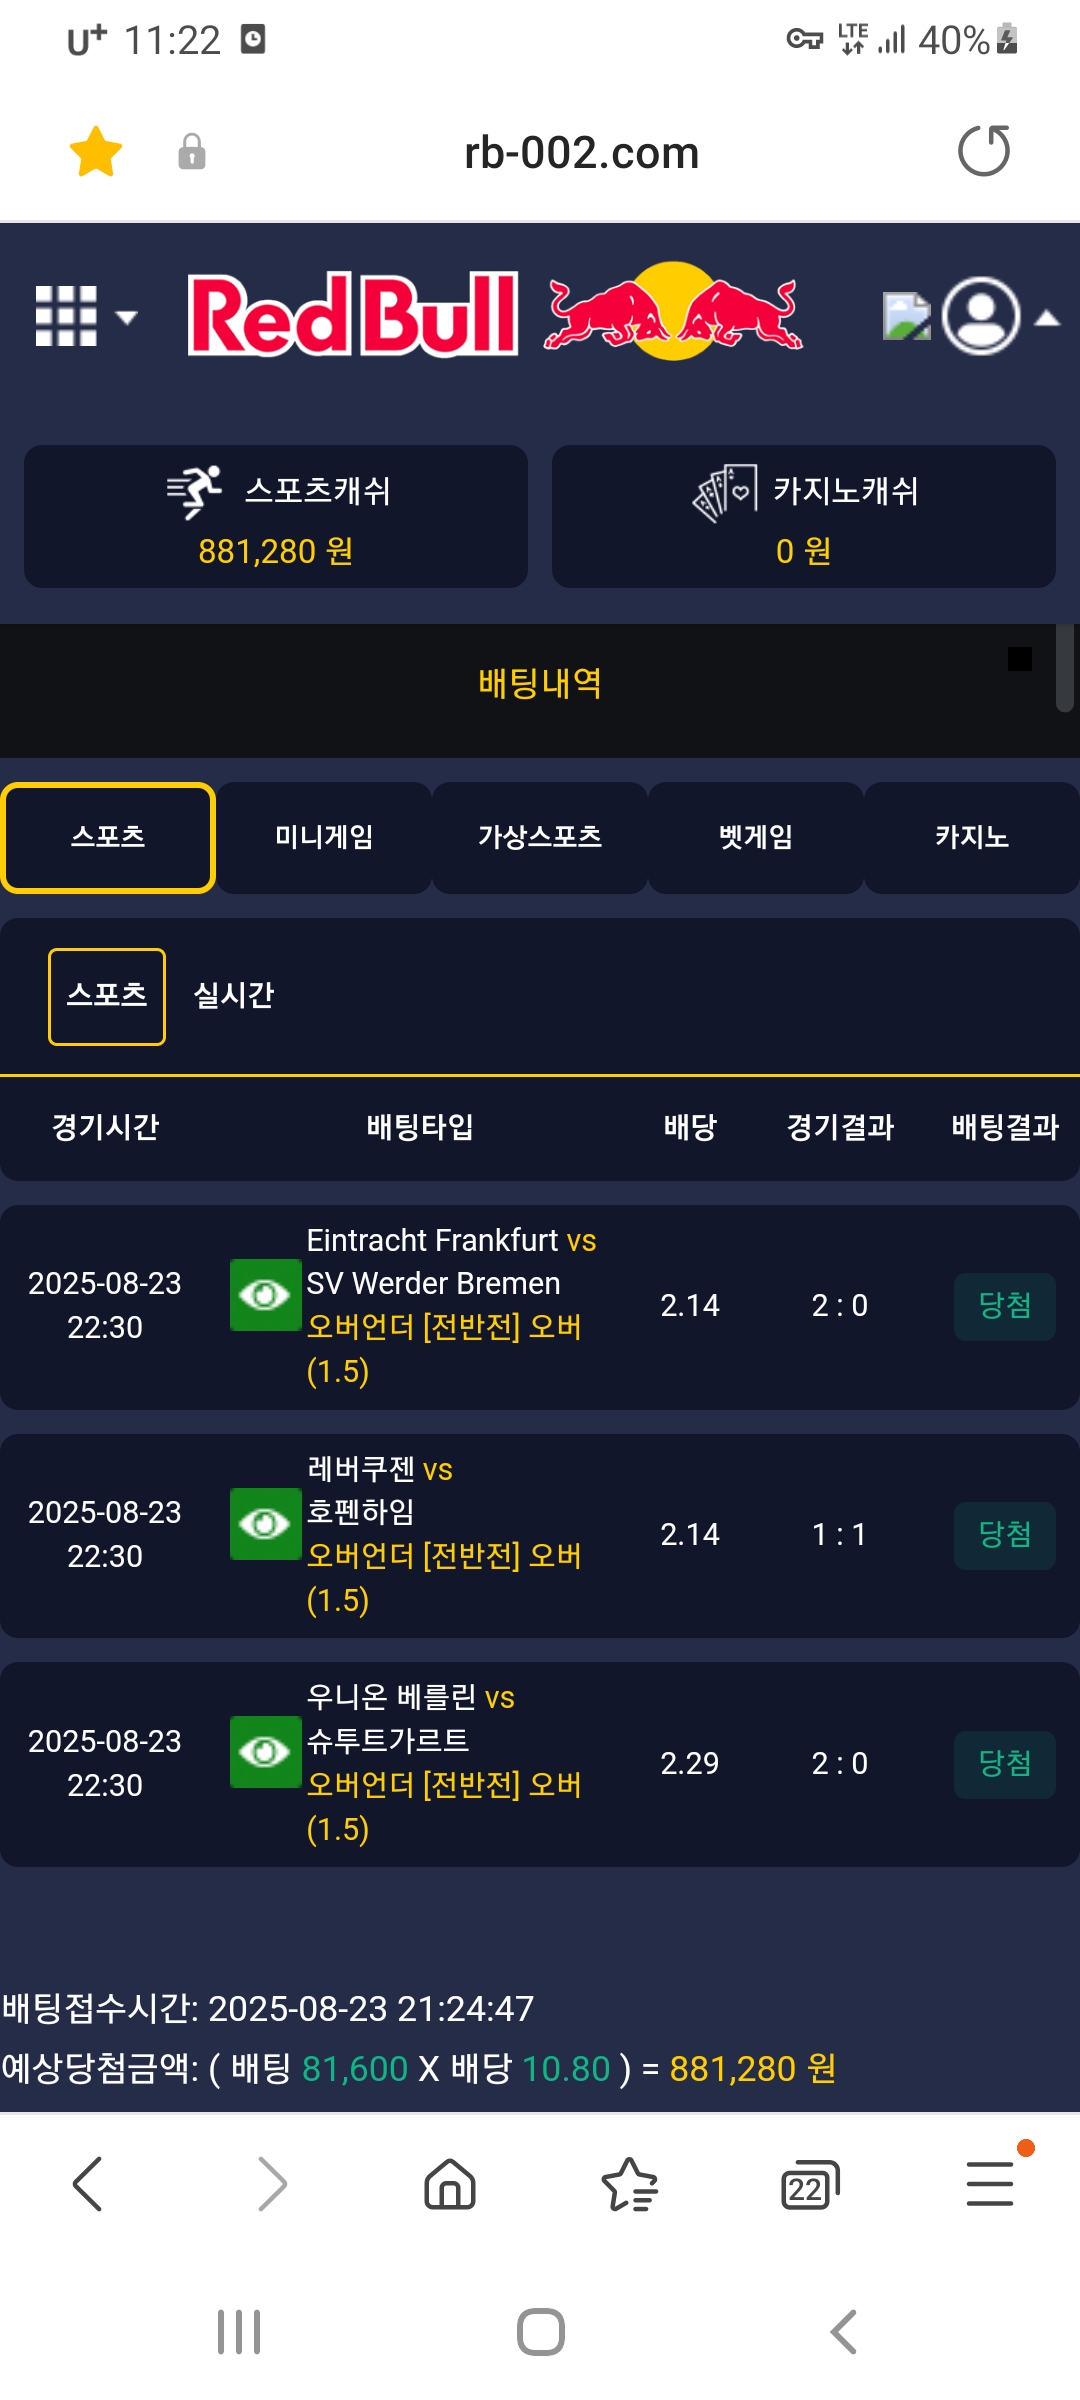
Task: Toggle eye icon for 레버쿠젠 match
Action: pyautogui.click(x=265, y=1524)
